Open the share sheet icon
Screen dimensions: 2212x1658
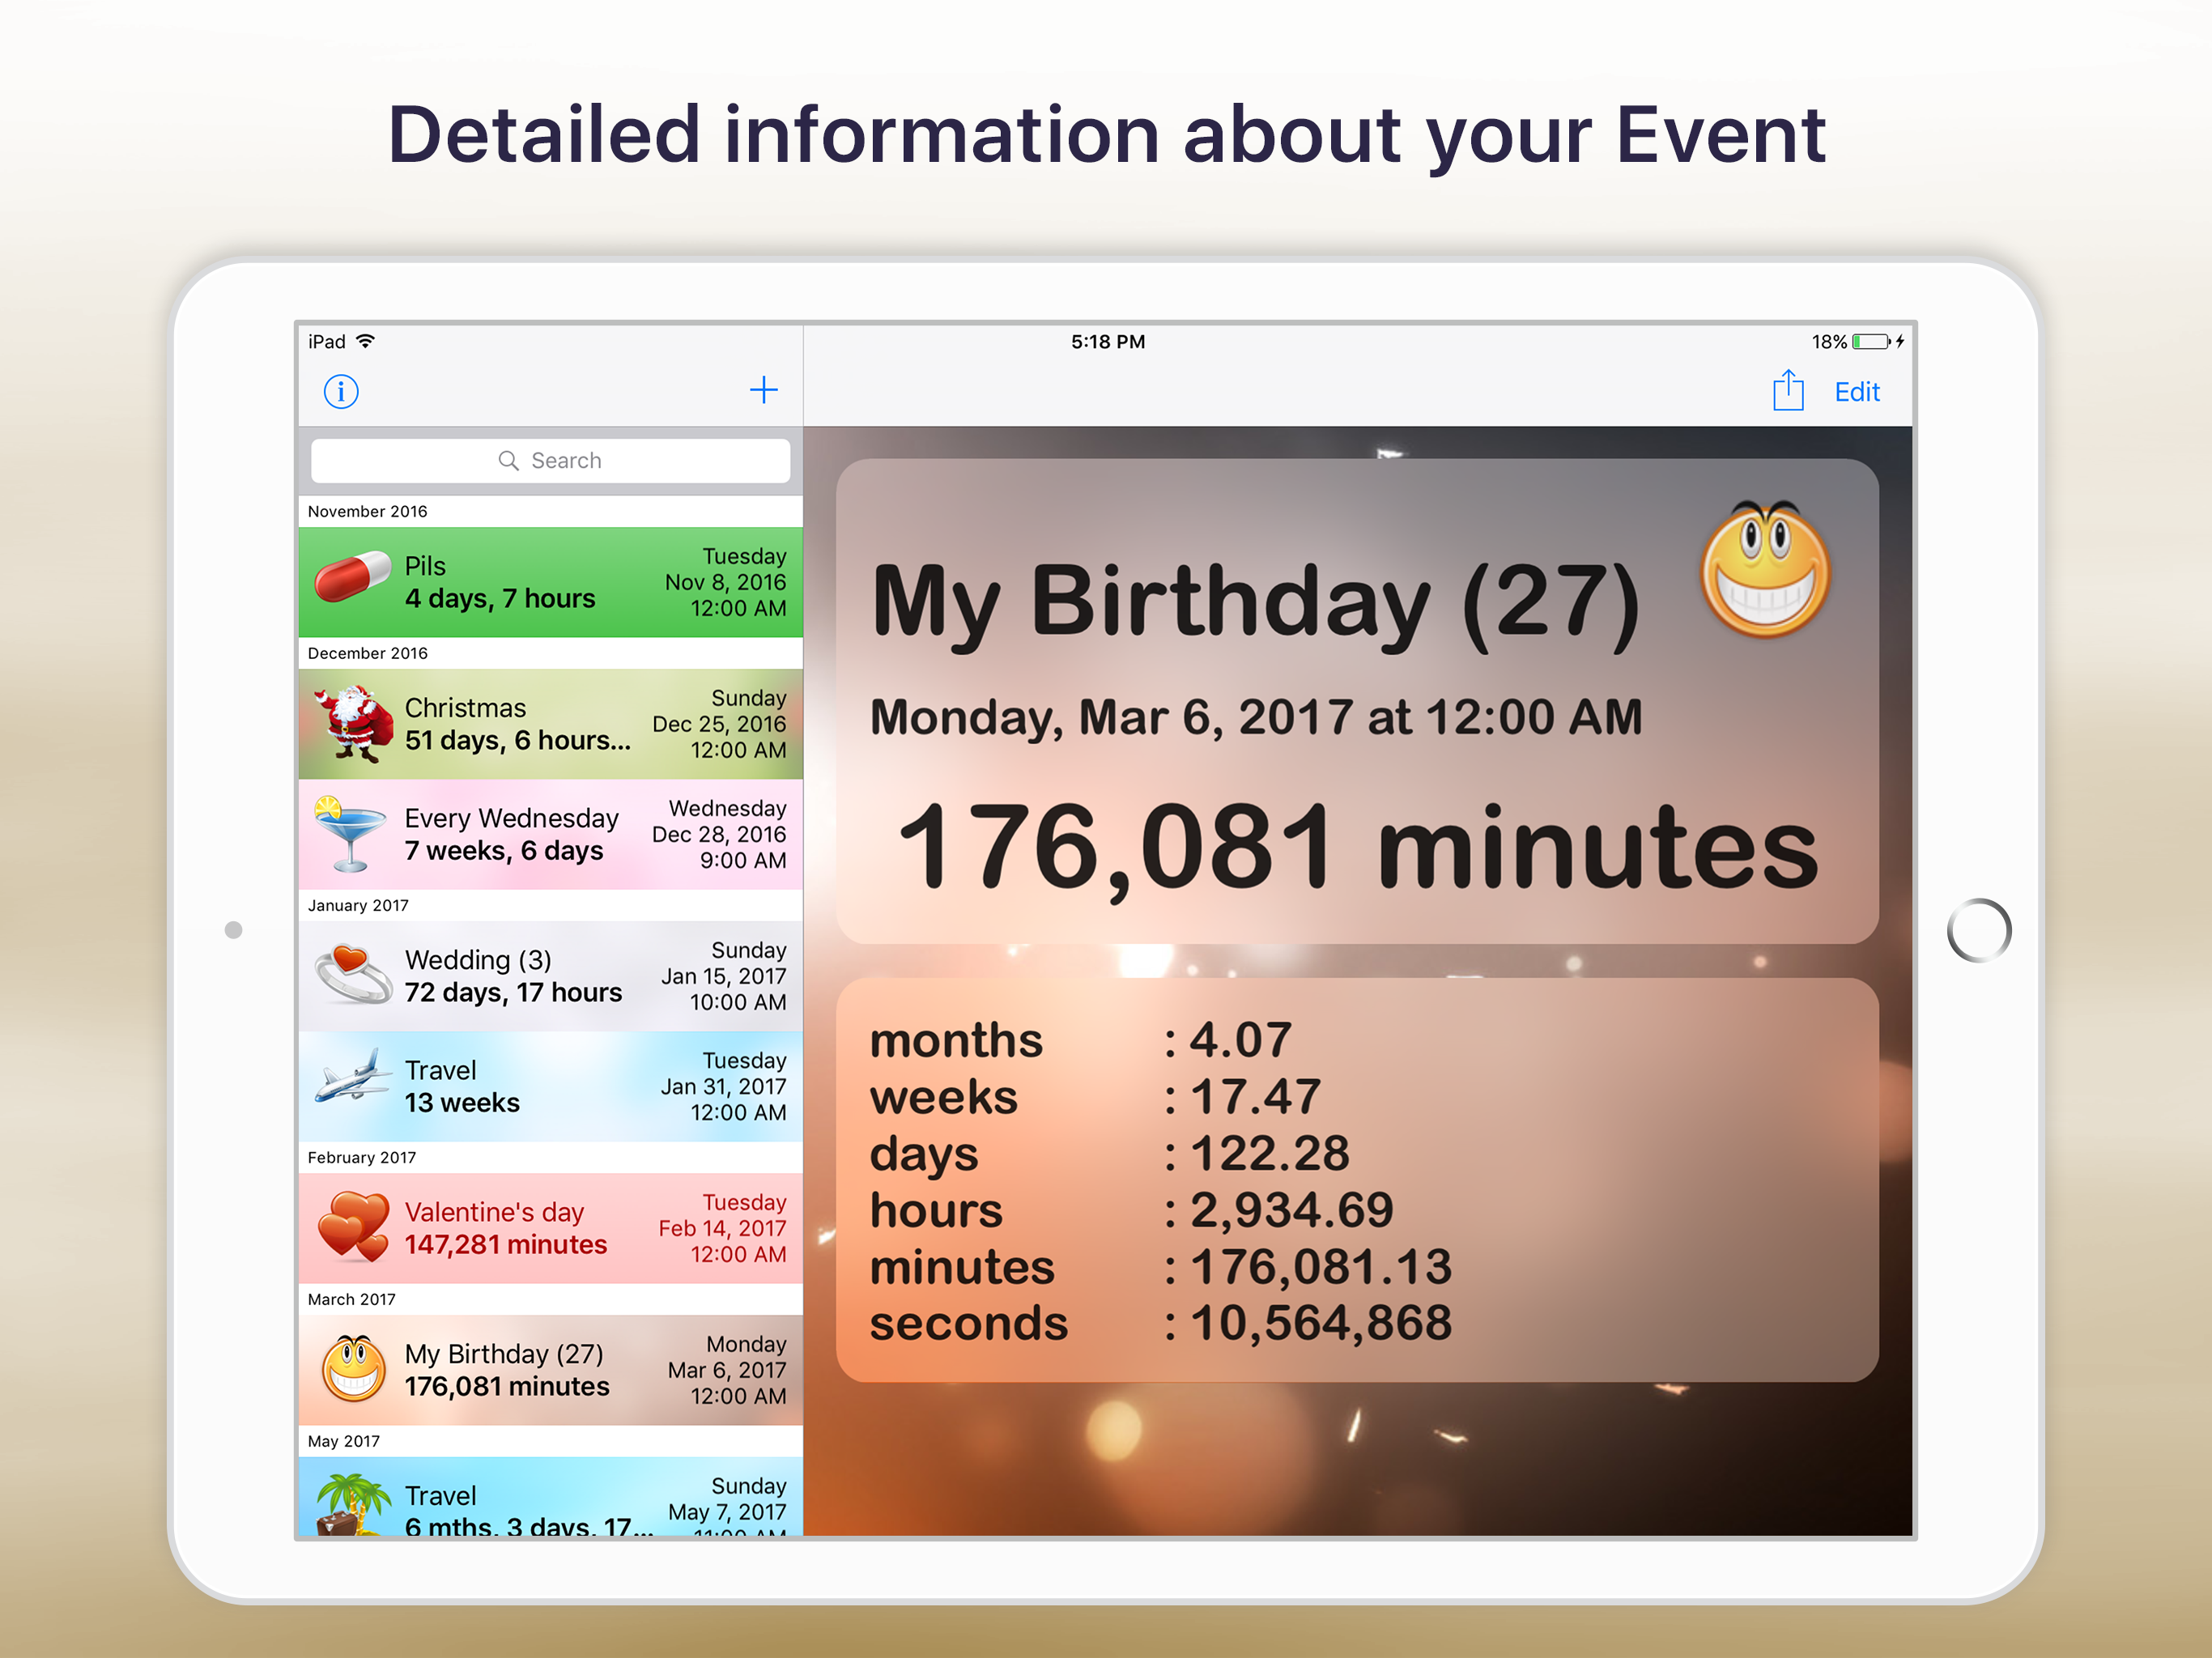pos(1789,392)
